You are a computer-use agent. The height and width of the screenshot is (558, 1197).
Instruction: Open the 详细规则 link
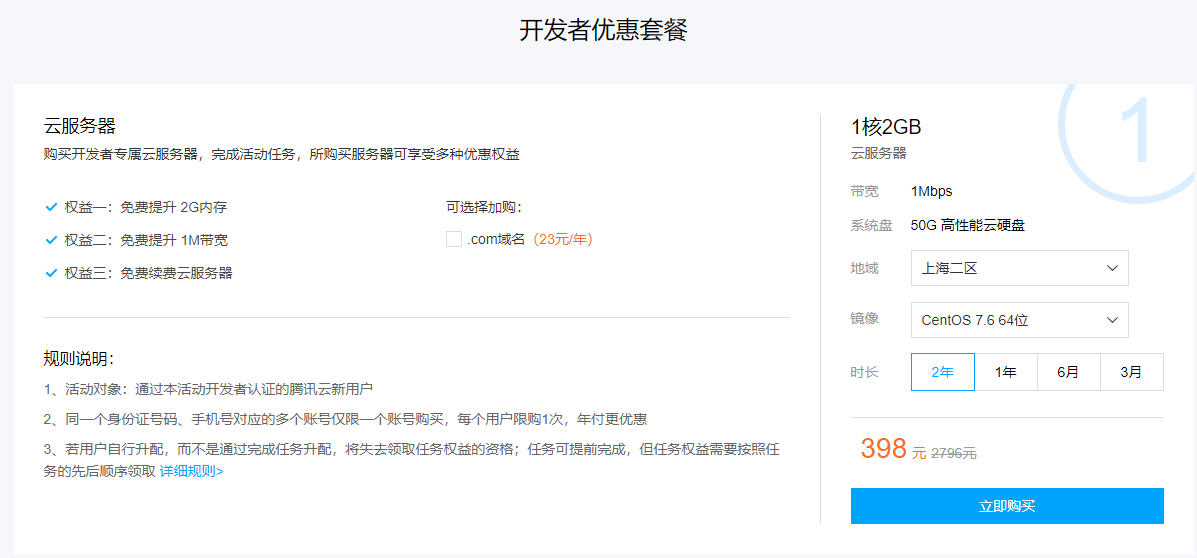191,471
